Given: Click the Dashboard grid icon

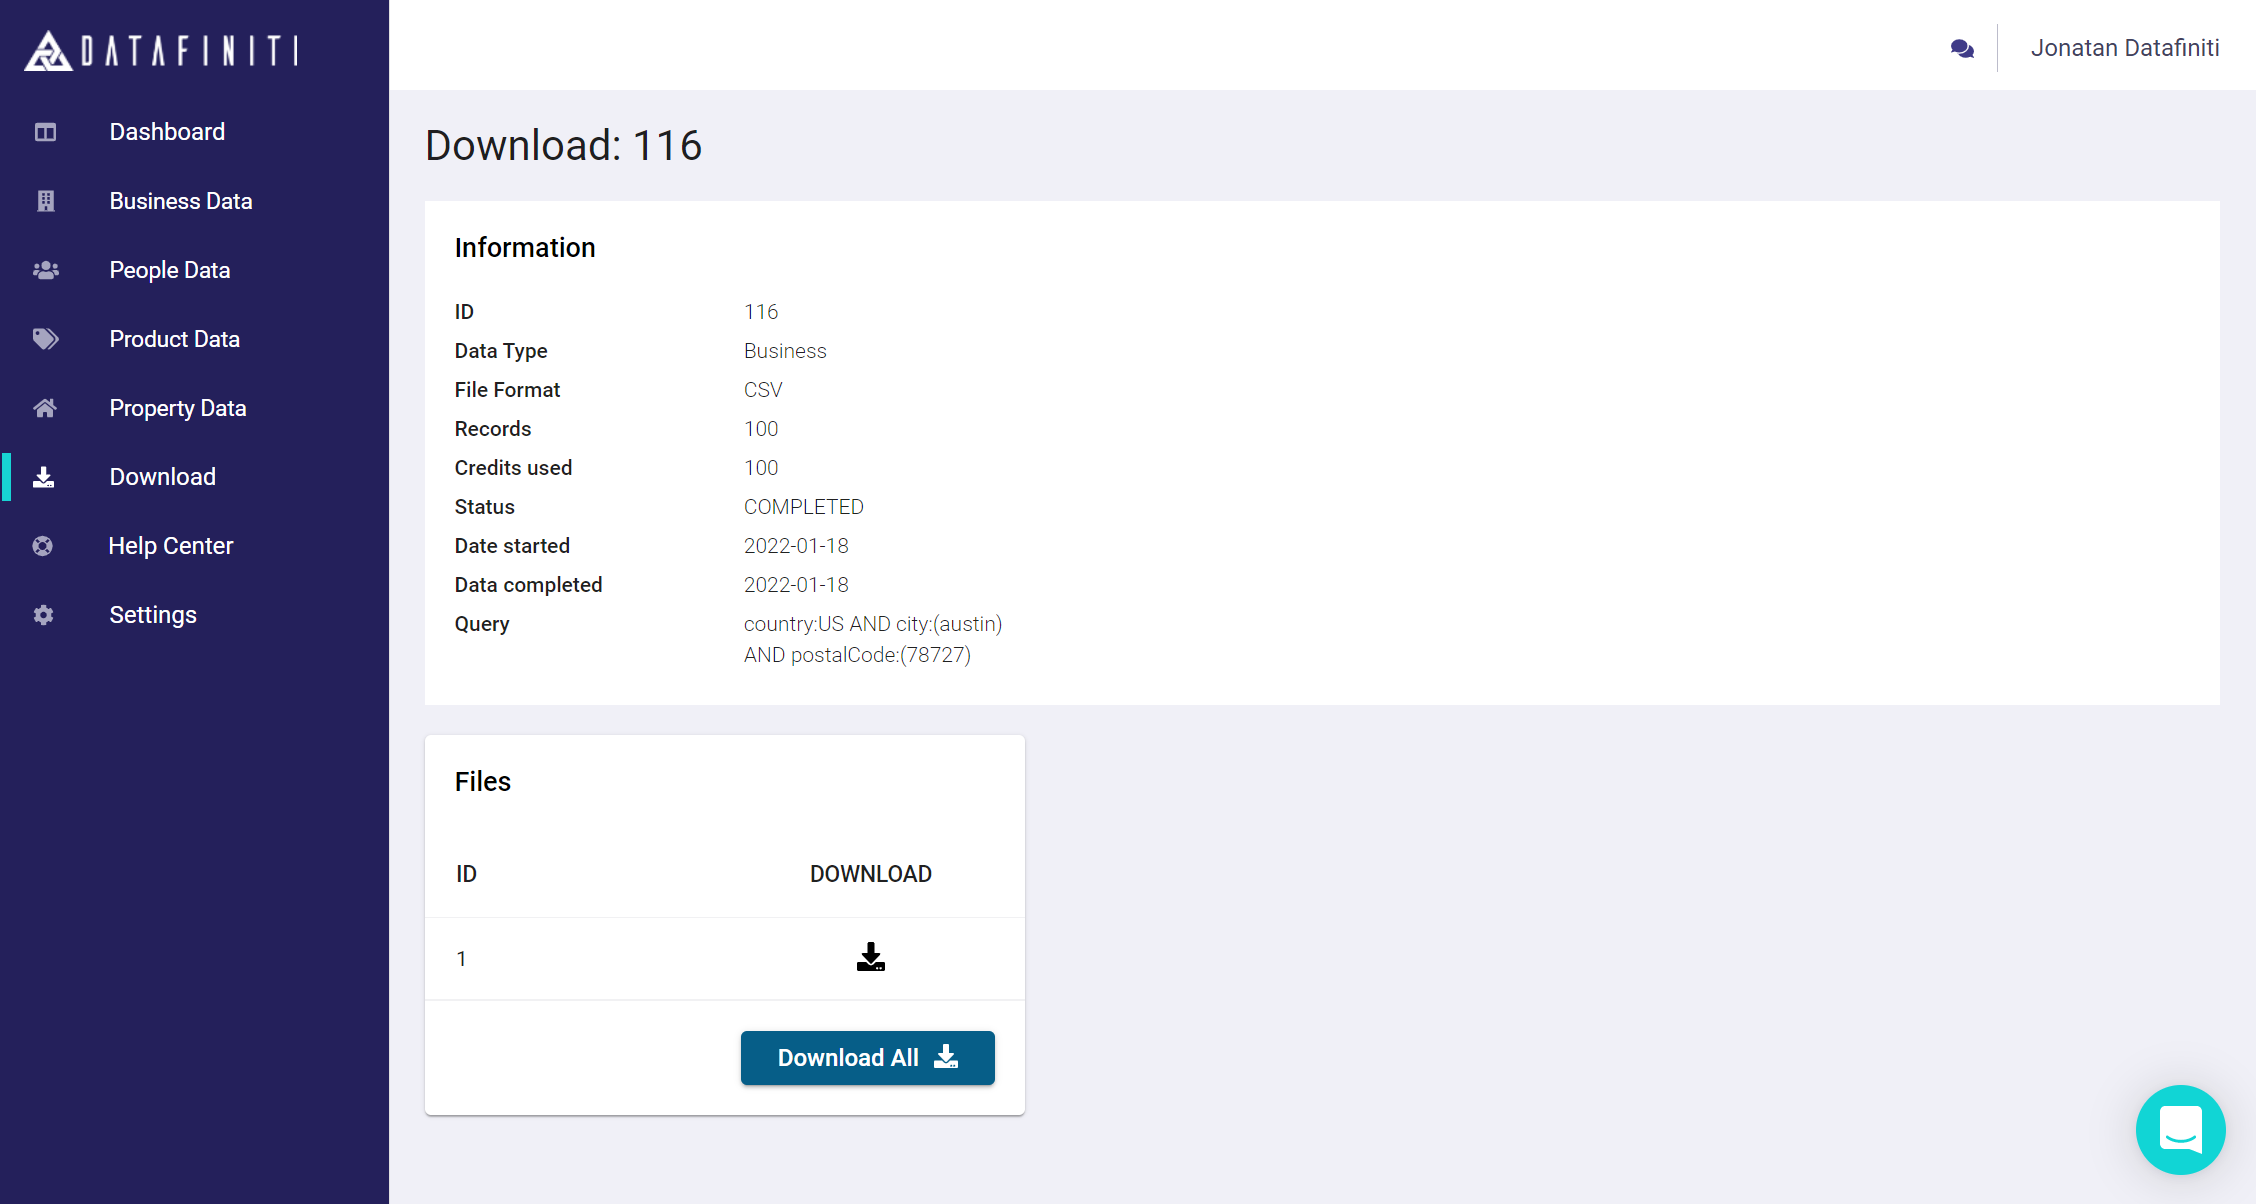Looking at the screenshot, I should pyautogui.click(x=45, y=132).
